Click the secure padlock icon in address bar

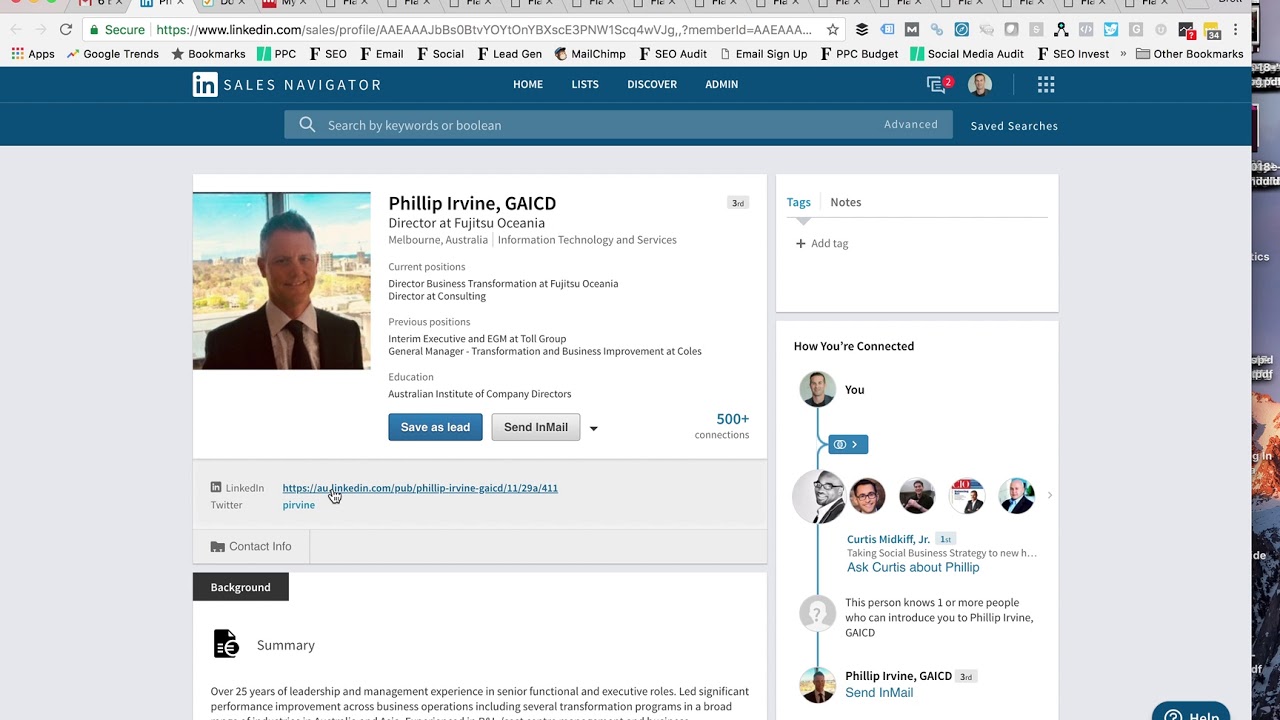(x=94, y=30)
